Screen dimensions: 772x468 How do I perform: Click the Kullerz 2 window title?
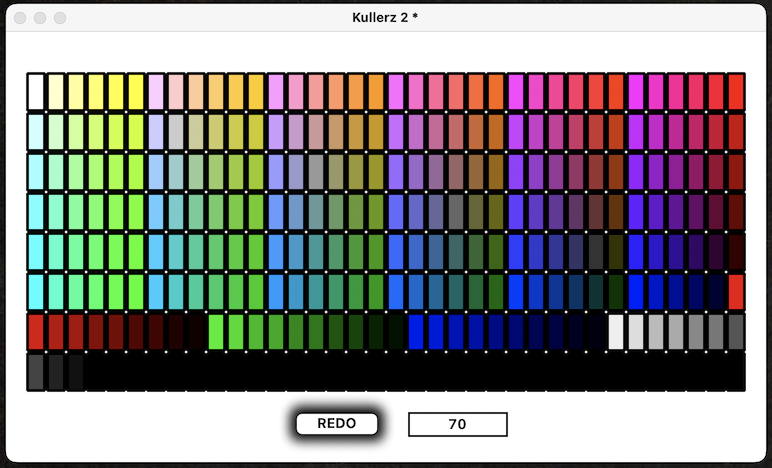click(385, 18)
